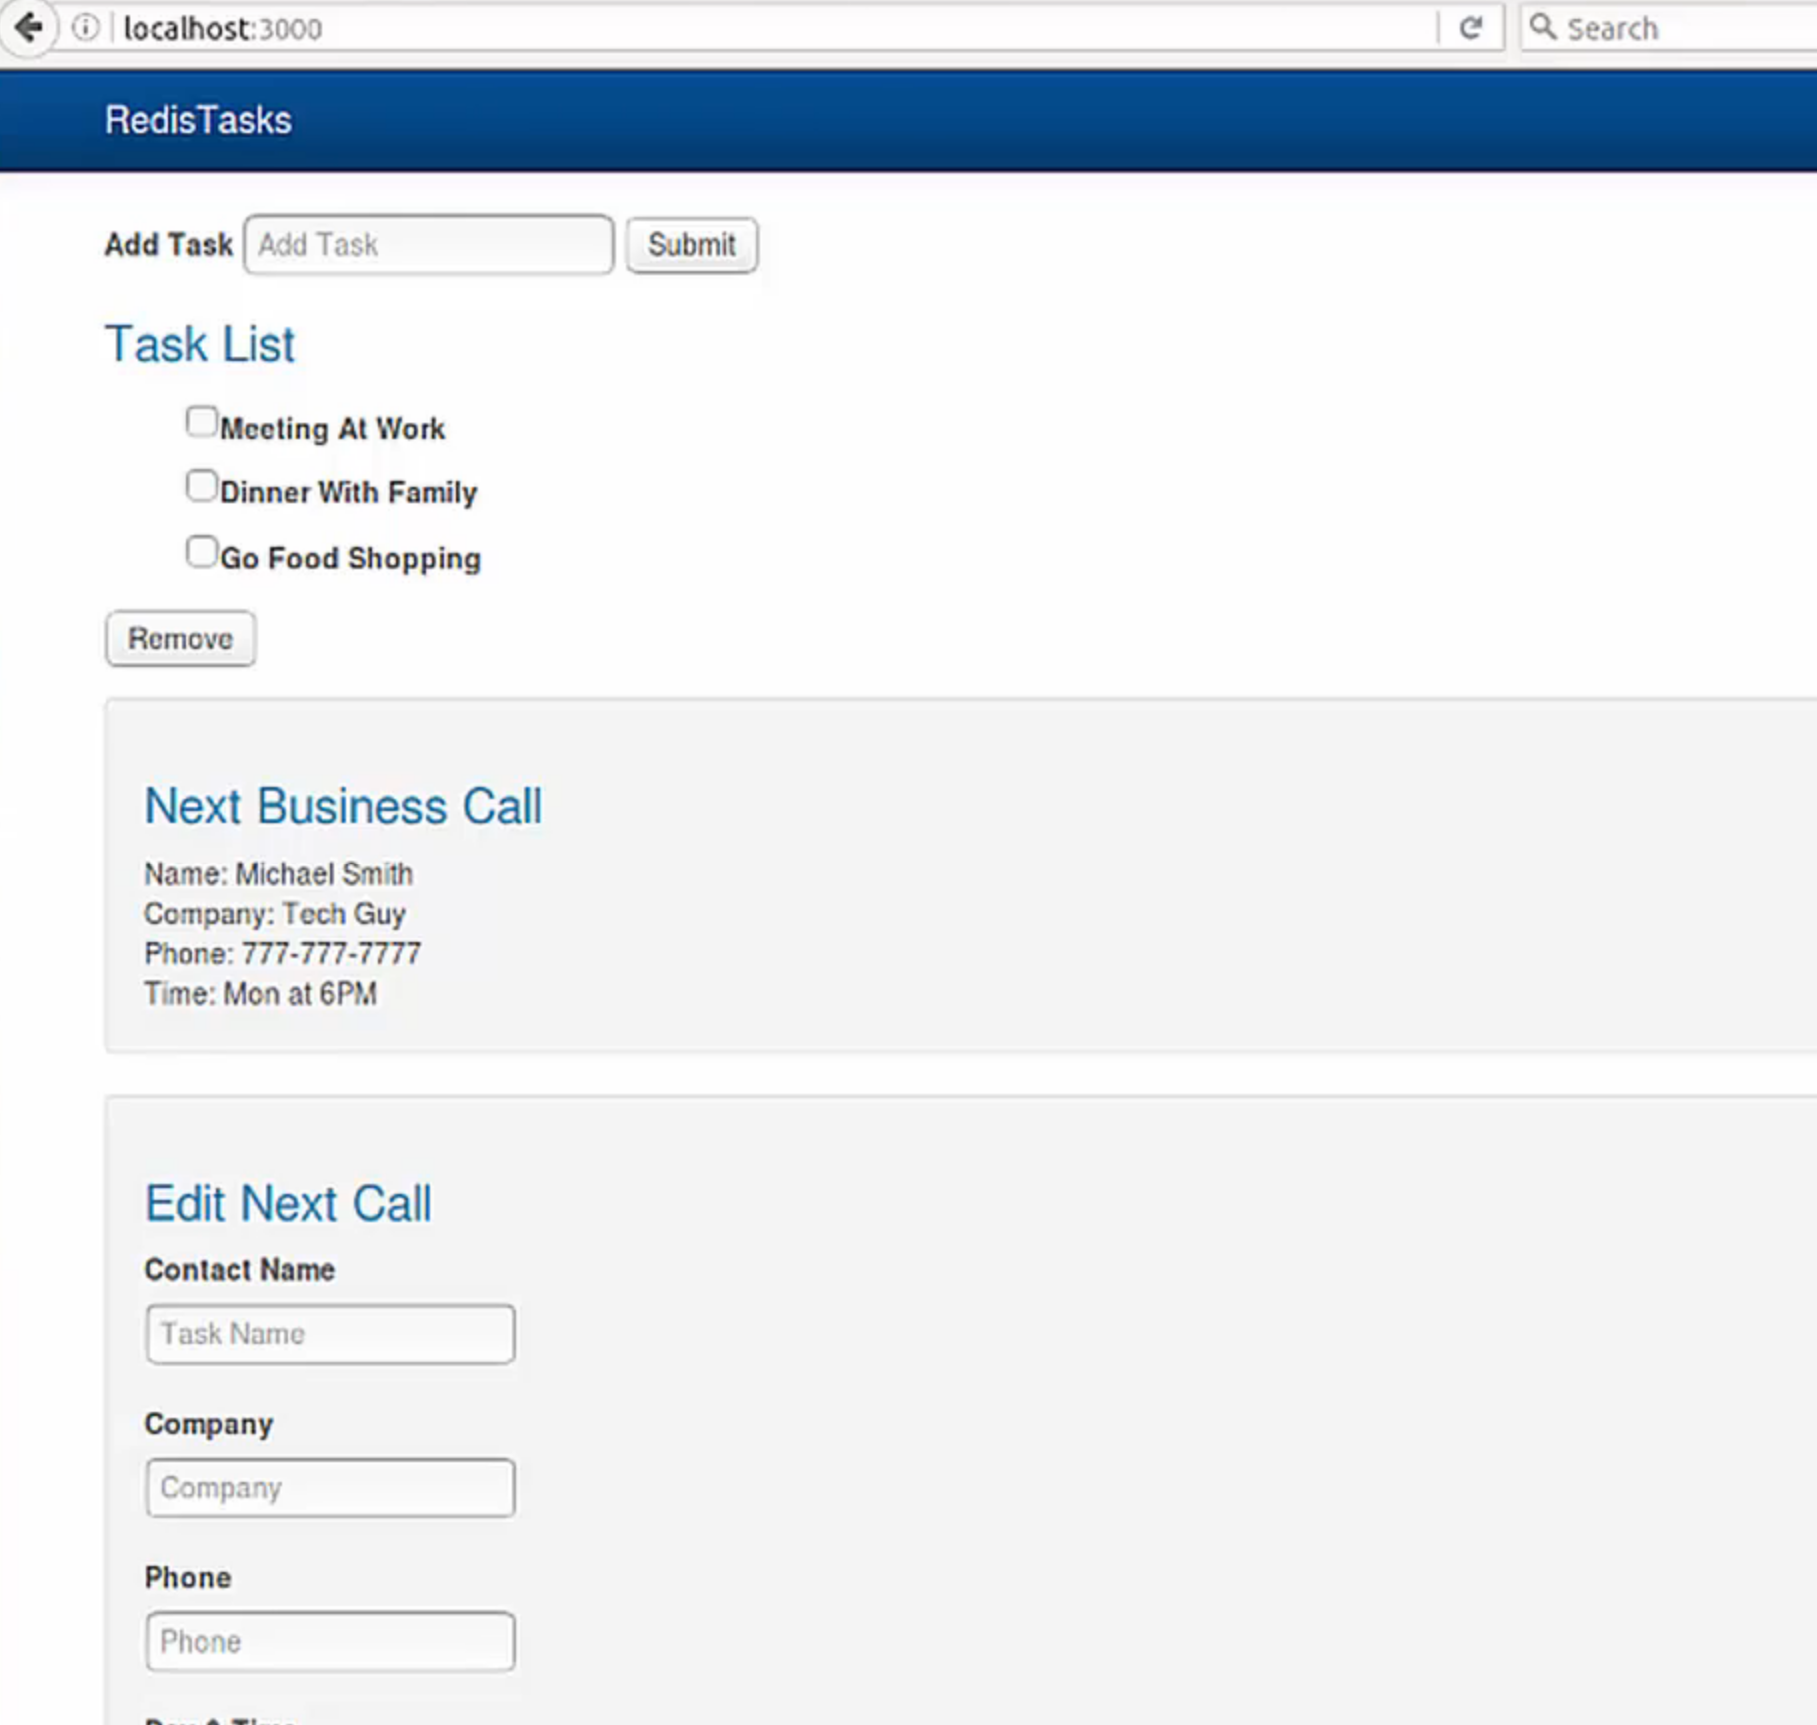Image resolution: width=1817 pixels, height=1725 pixels.
Task: Click the Next Business Call heading
Action: coord(343,807)
